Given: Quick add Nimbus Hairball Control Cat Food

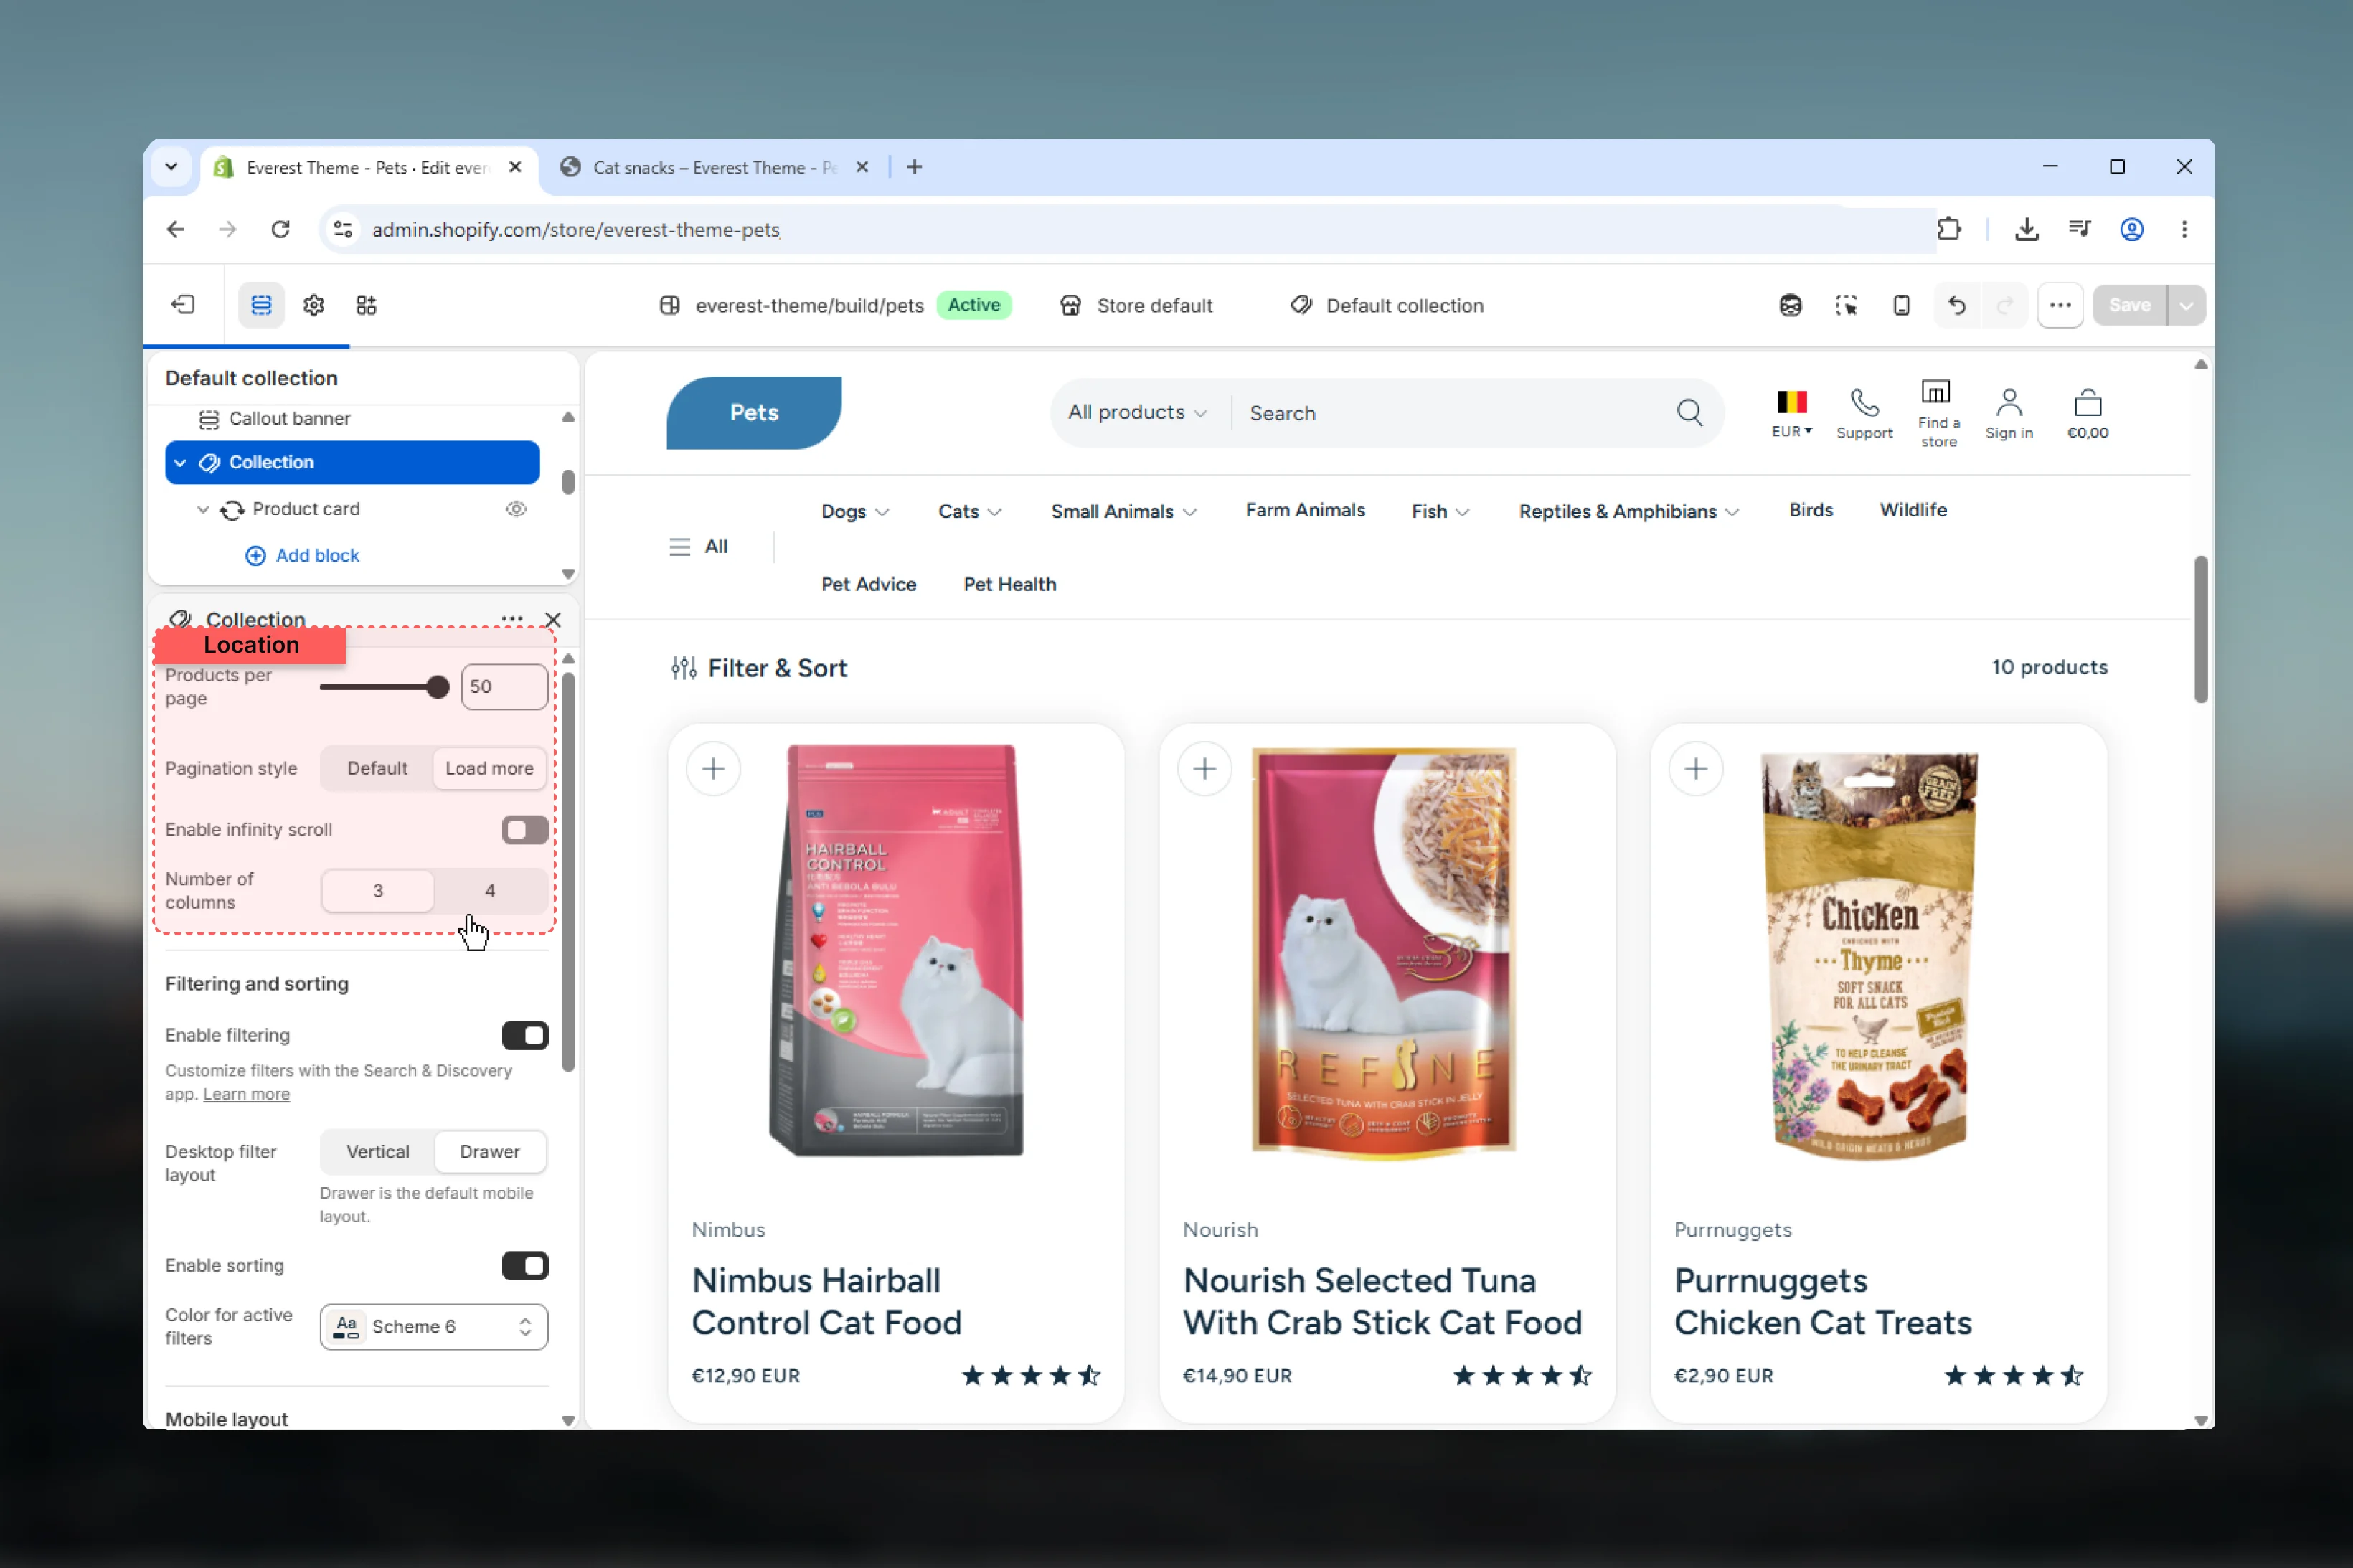Looking at the screenshot, I should [713, 769].
